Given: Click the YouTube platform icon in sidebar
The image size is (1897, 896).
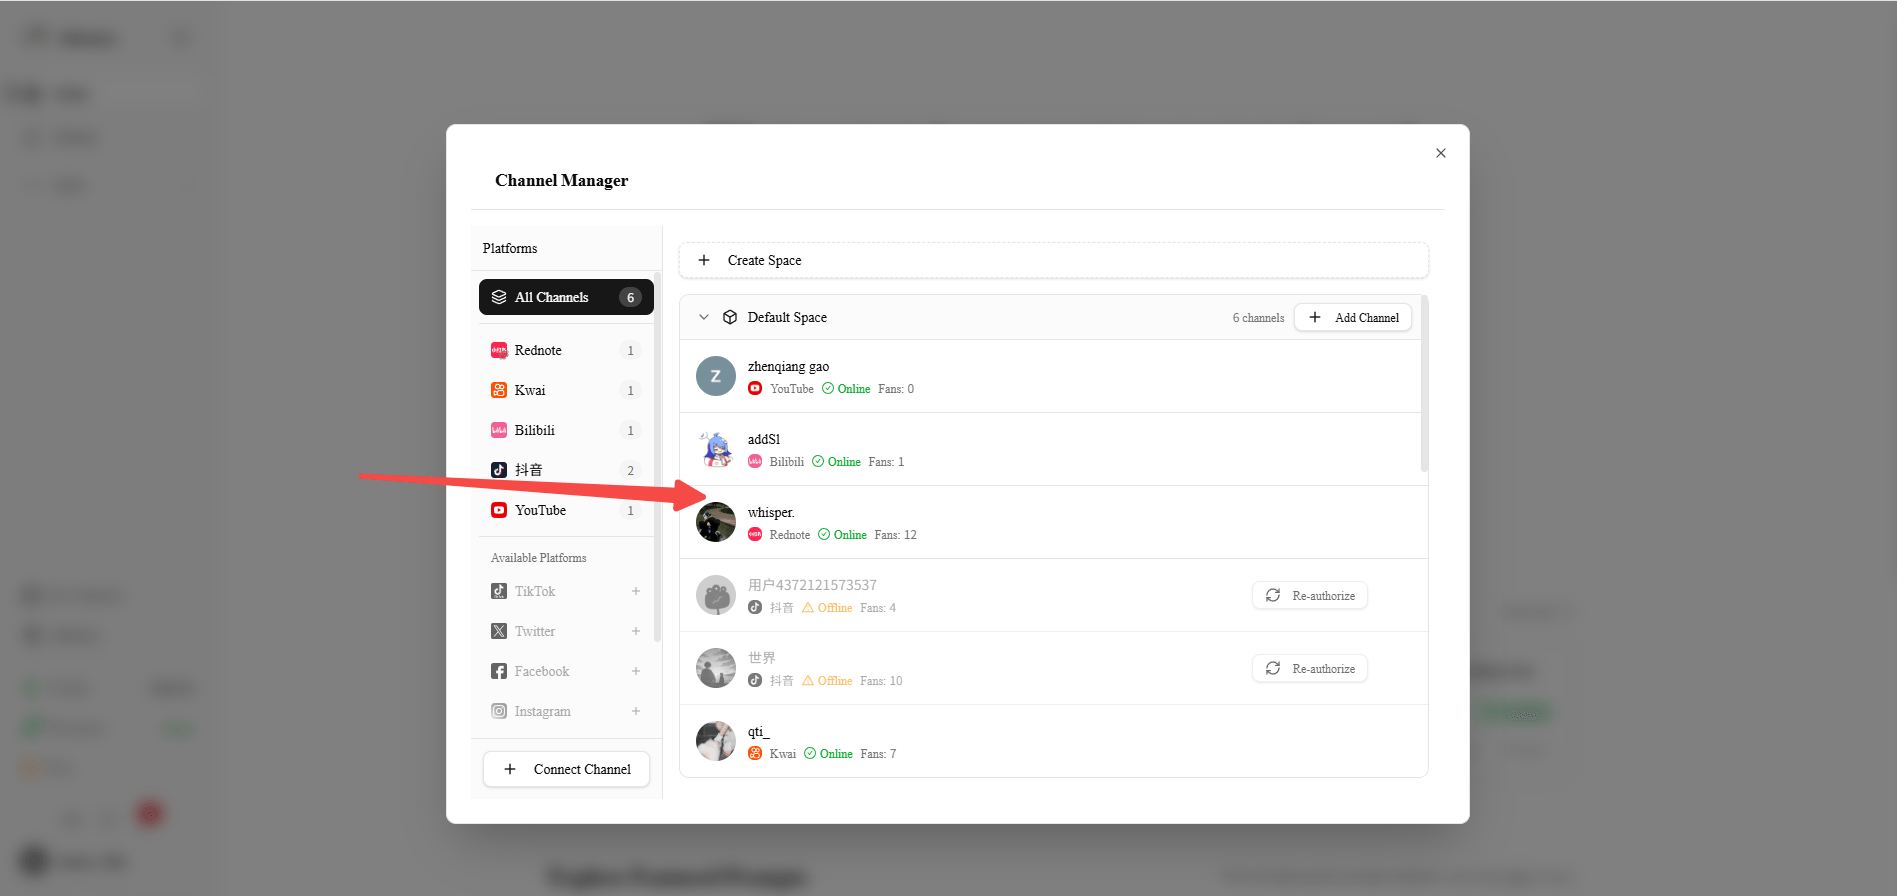Looking at the screenshot, I should 498,510.
